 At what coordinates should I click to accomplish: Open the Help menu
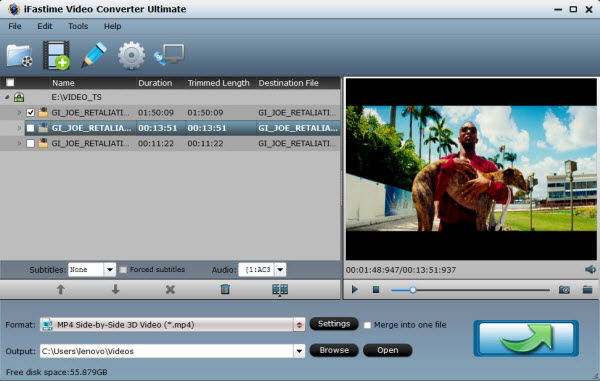[112, 26]
